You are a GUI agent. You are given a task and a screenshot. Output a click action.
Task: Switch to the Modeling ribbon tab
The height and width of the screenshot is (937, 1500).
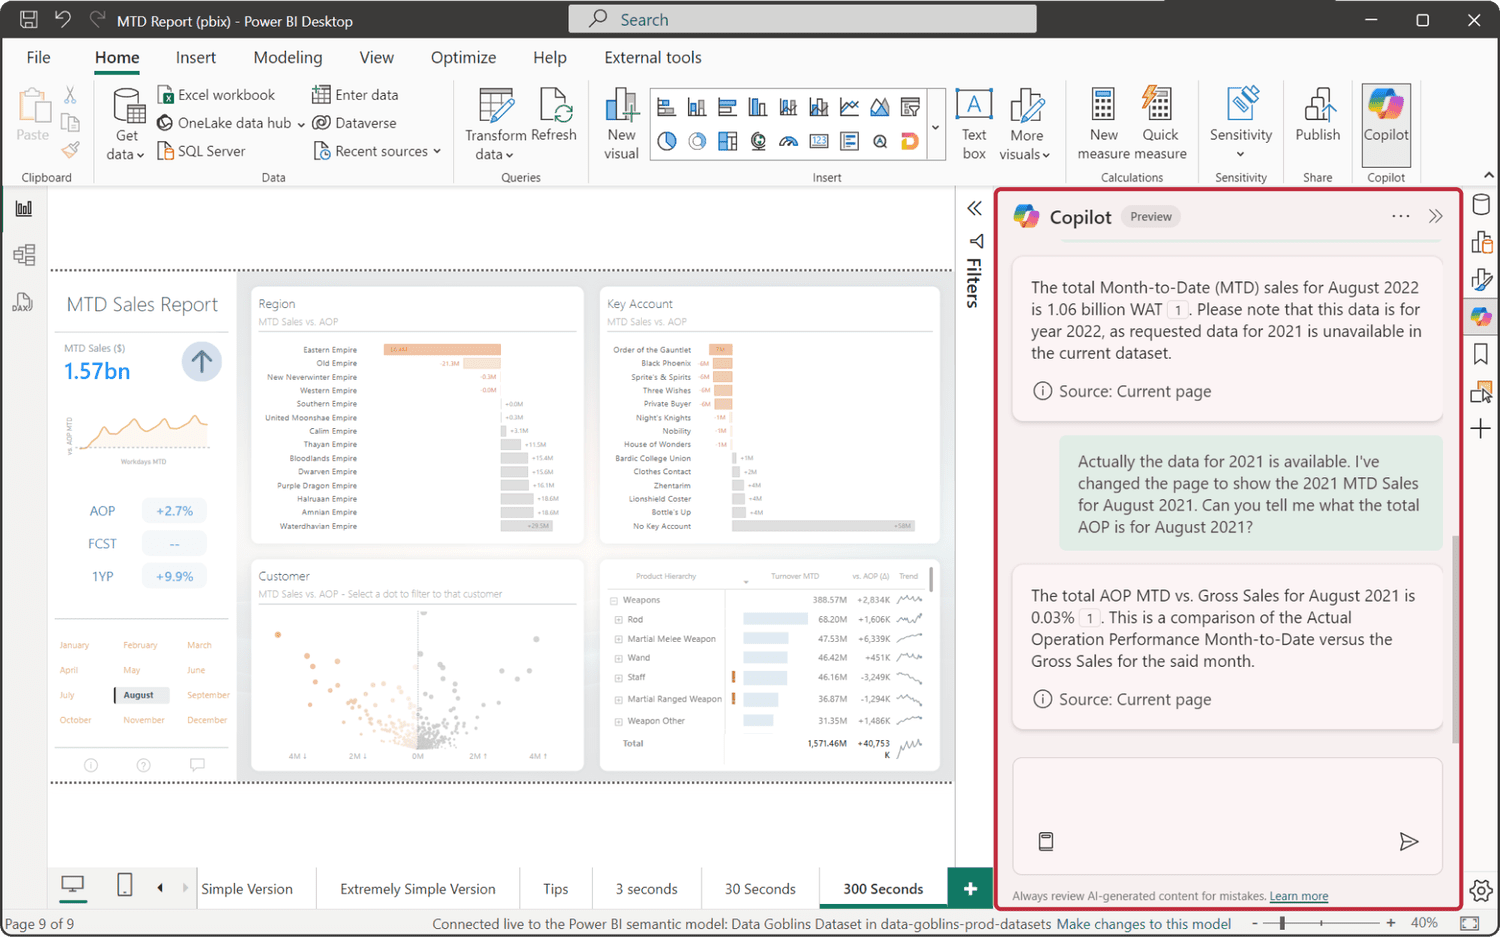tap(287, 57)
